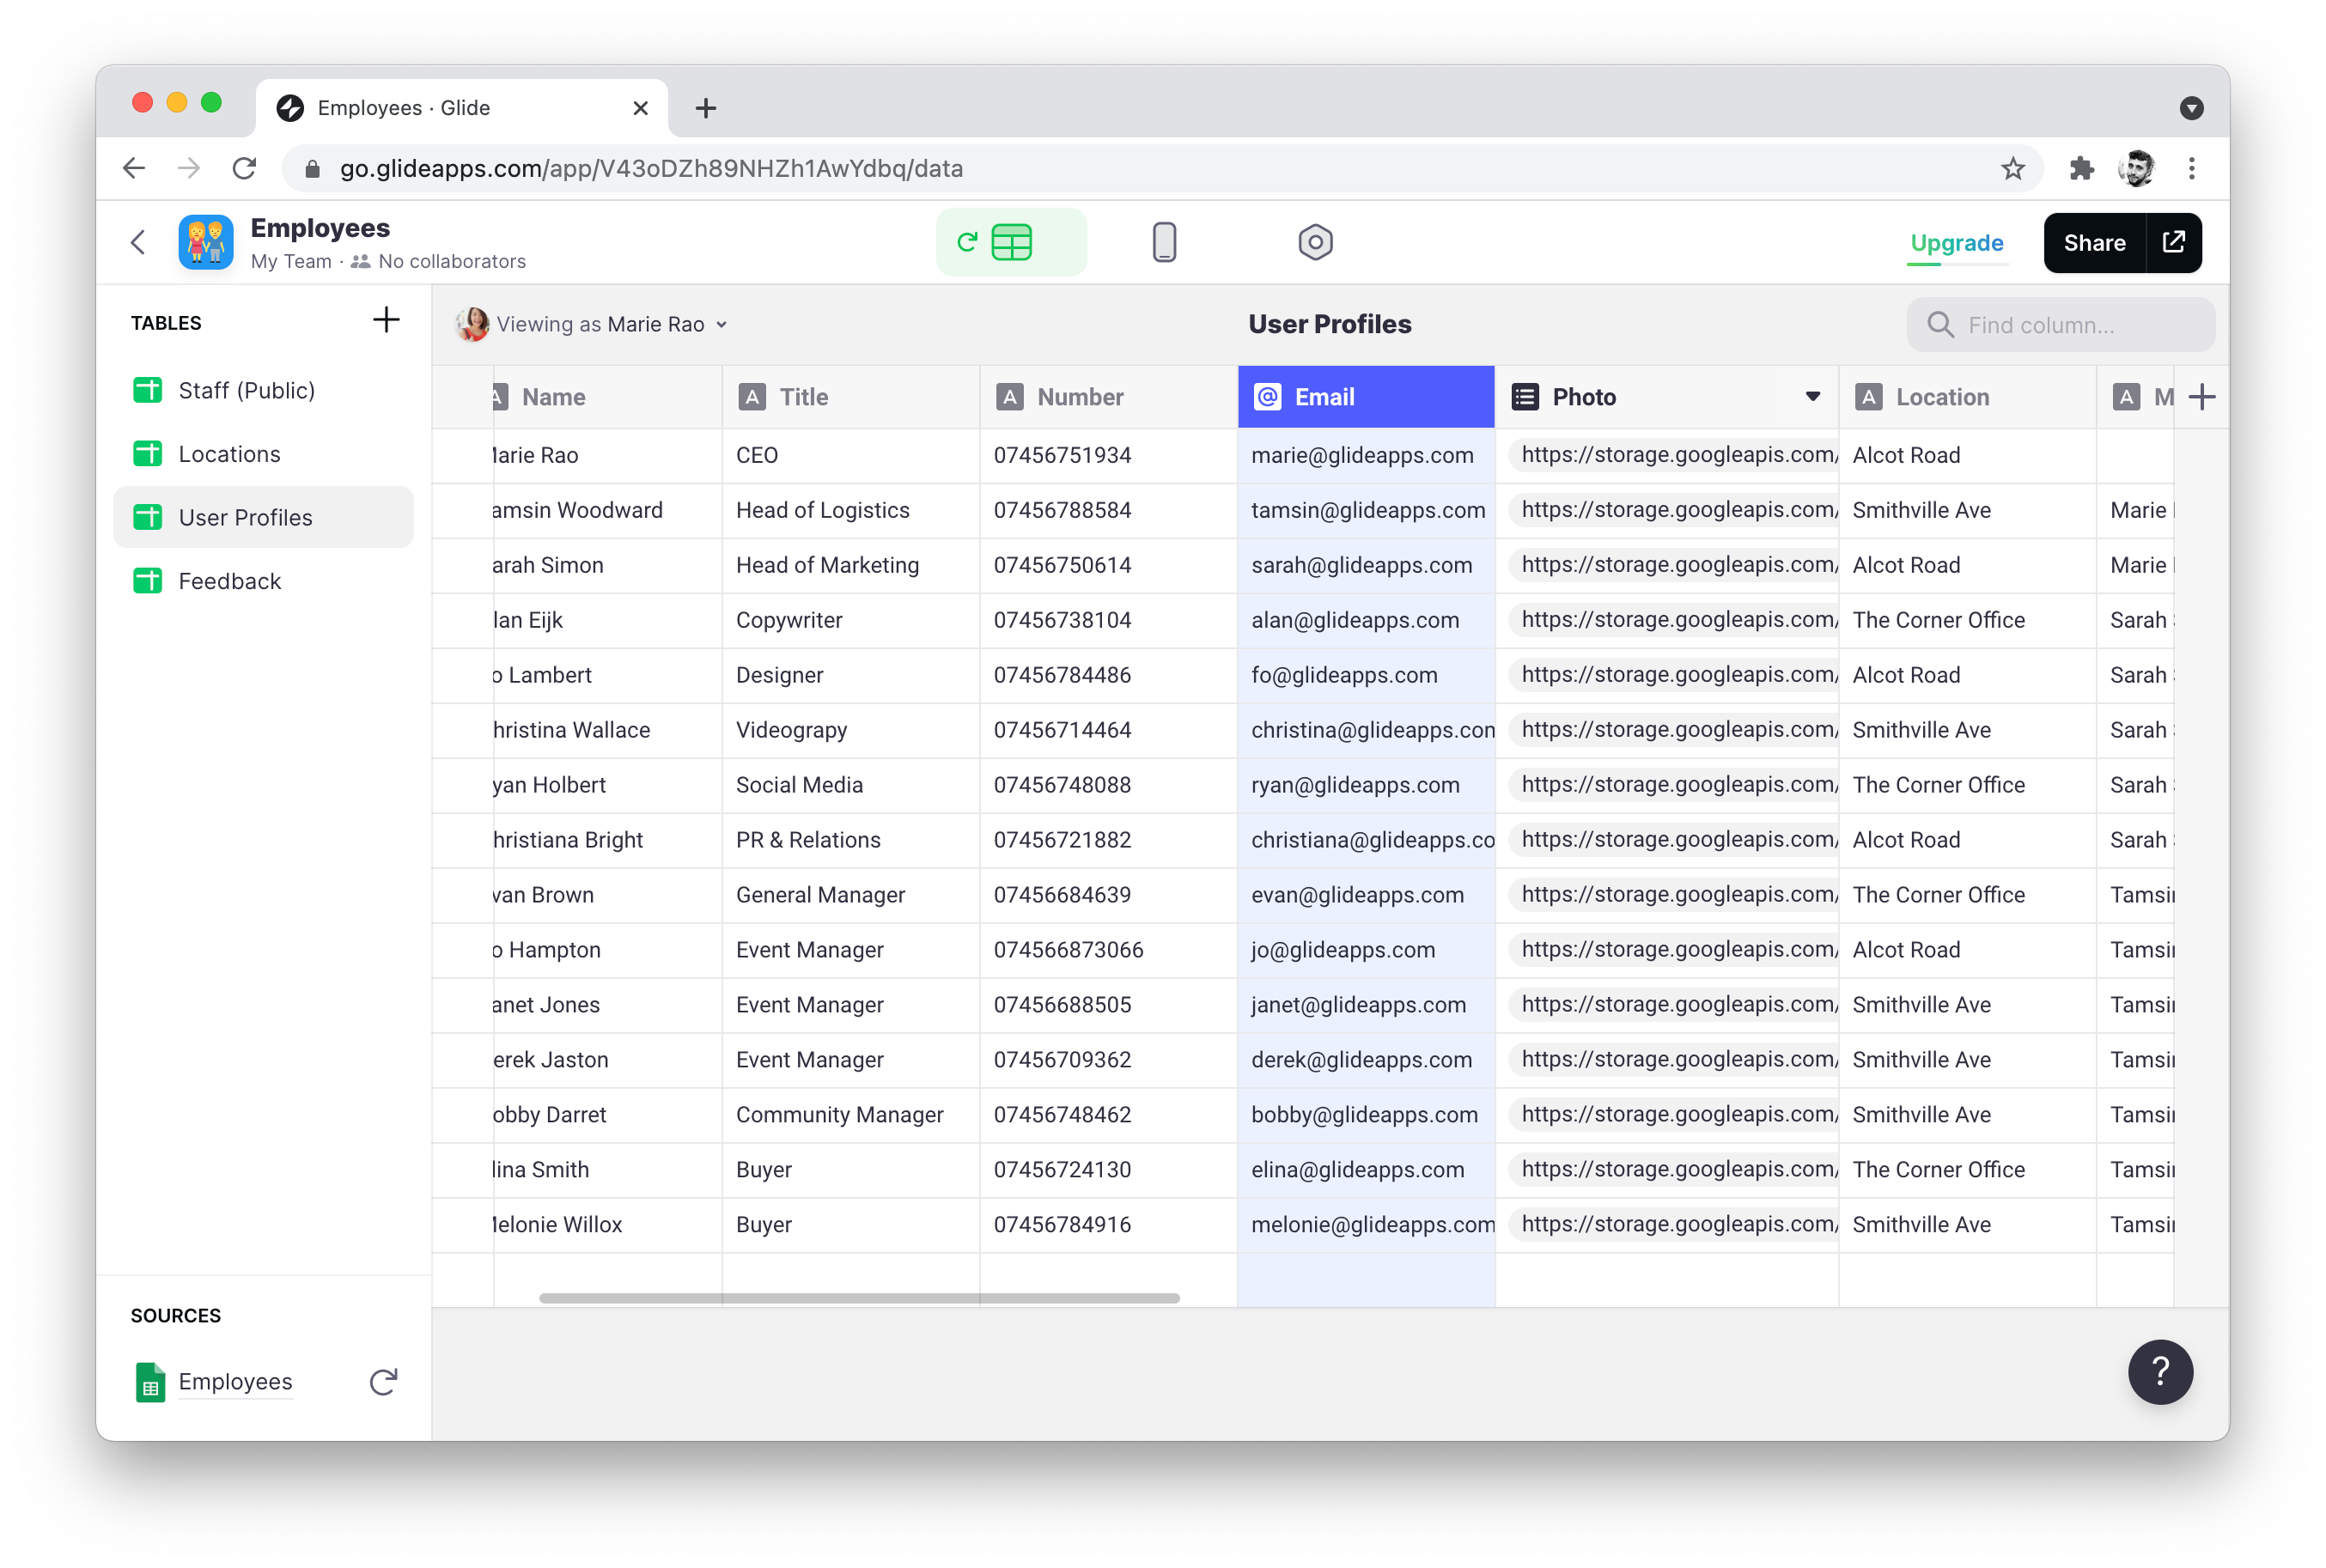Open app settings hexagon icon
The height and width of the screenshot is (1568, 2326).
pyautogui.click(x=1314, y=242)
